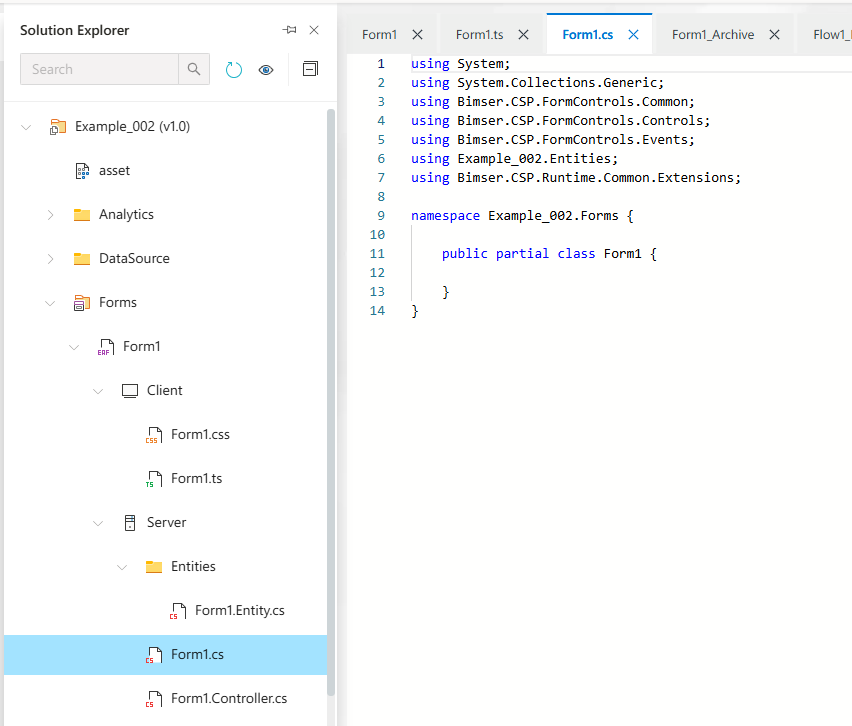
Task: Pin the Solution Explorer panel
Action: click(290, 30)
